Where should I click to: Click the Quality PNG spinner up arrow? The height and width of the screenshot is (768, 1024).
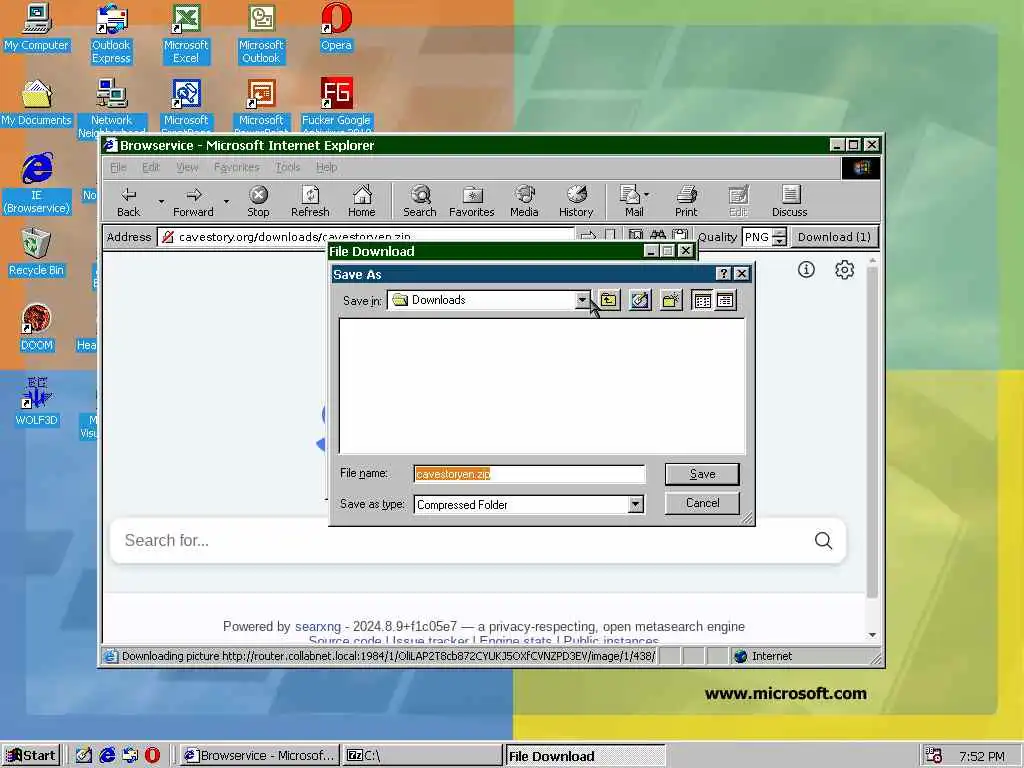coord(779,232)
